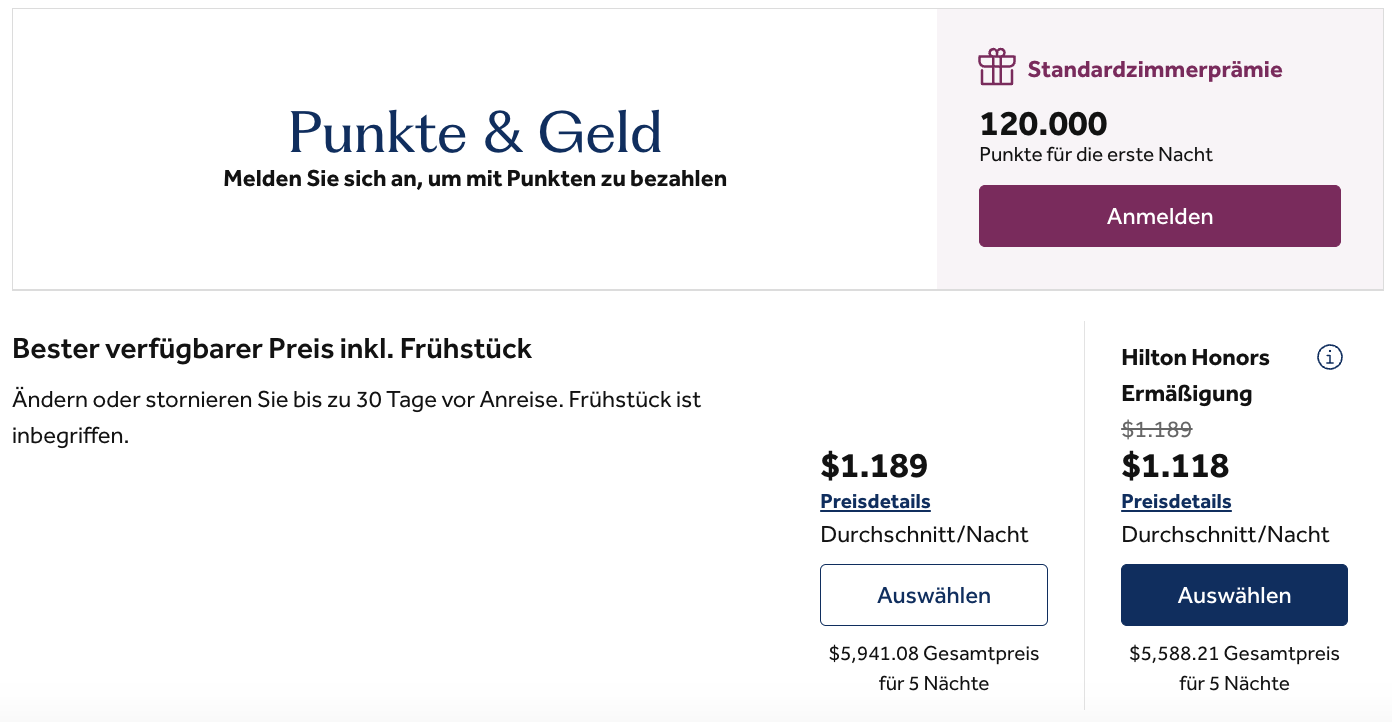This screenshot has height=722, width=1392.
Task: Click the Standardzimmerprämie label
Action: 1154,69
